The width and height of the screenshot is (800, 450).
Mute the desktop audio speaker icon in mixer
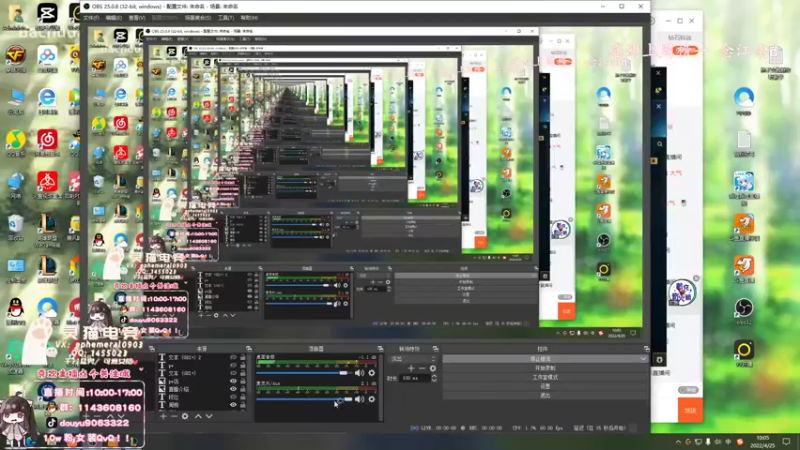tap(360, 373)
